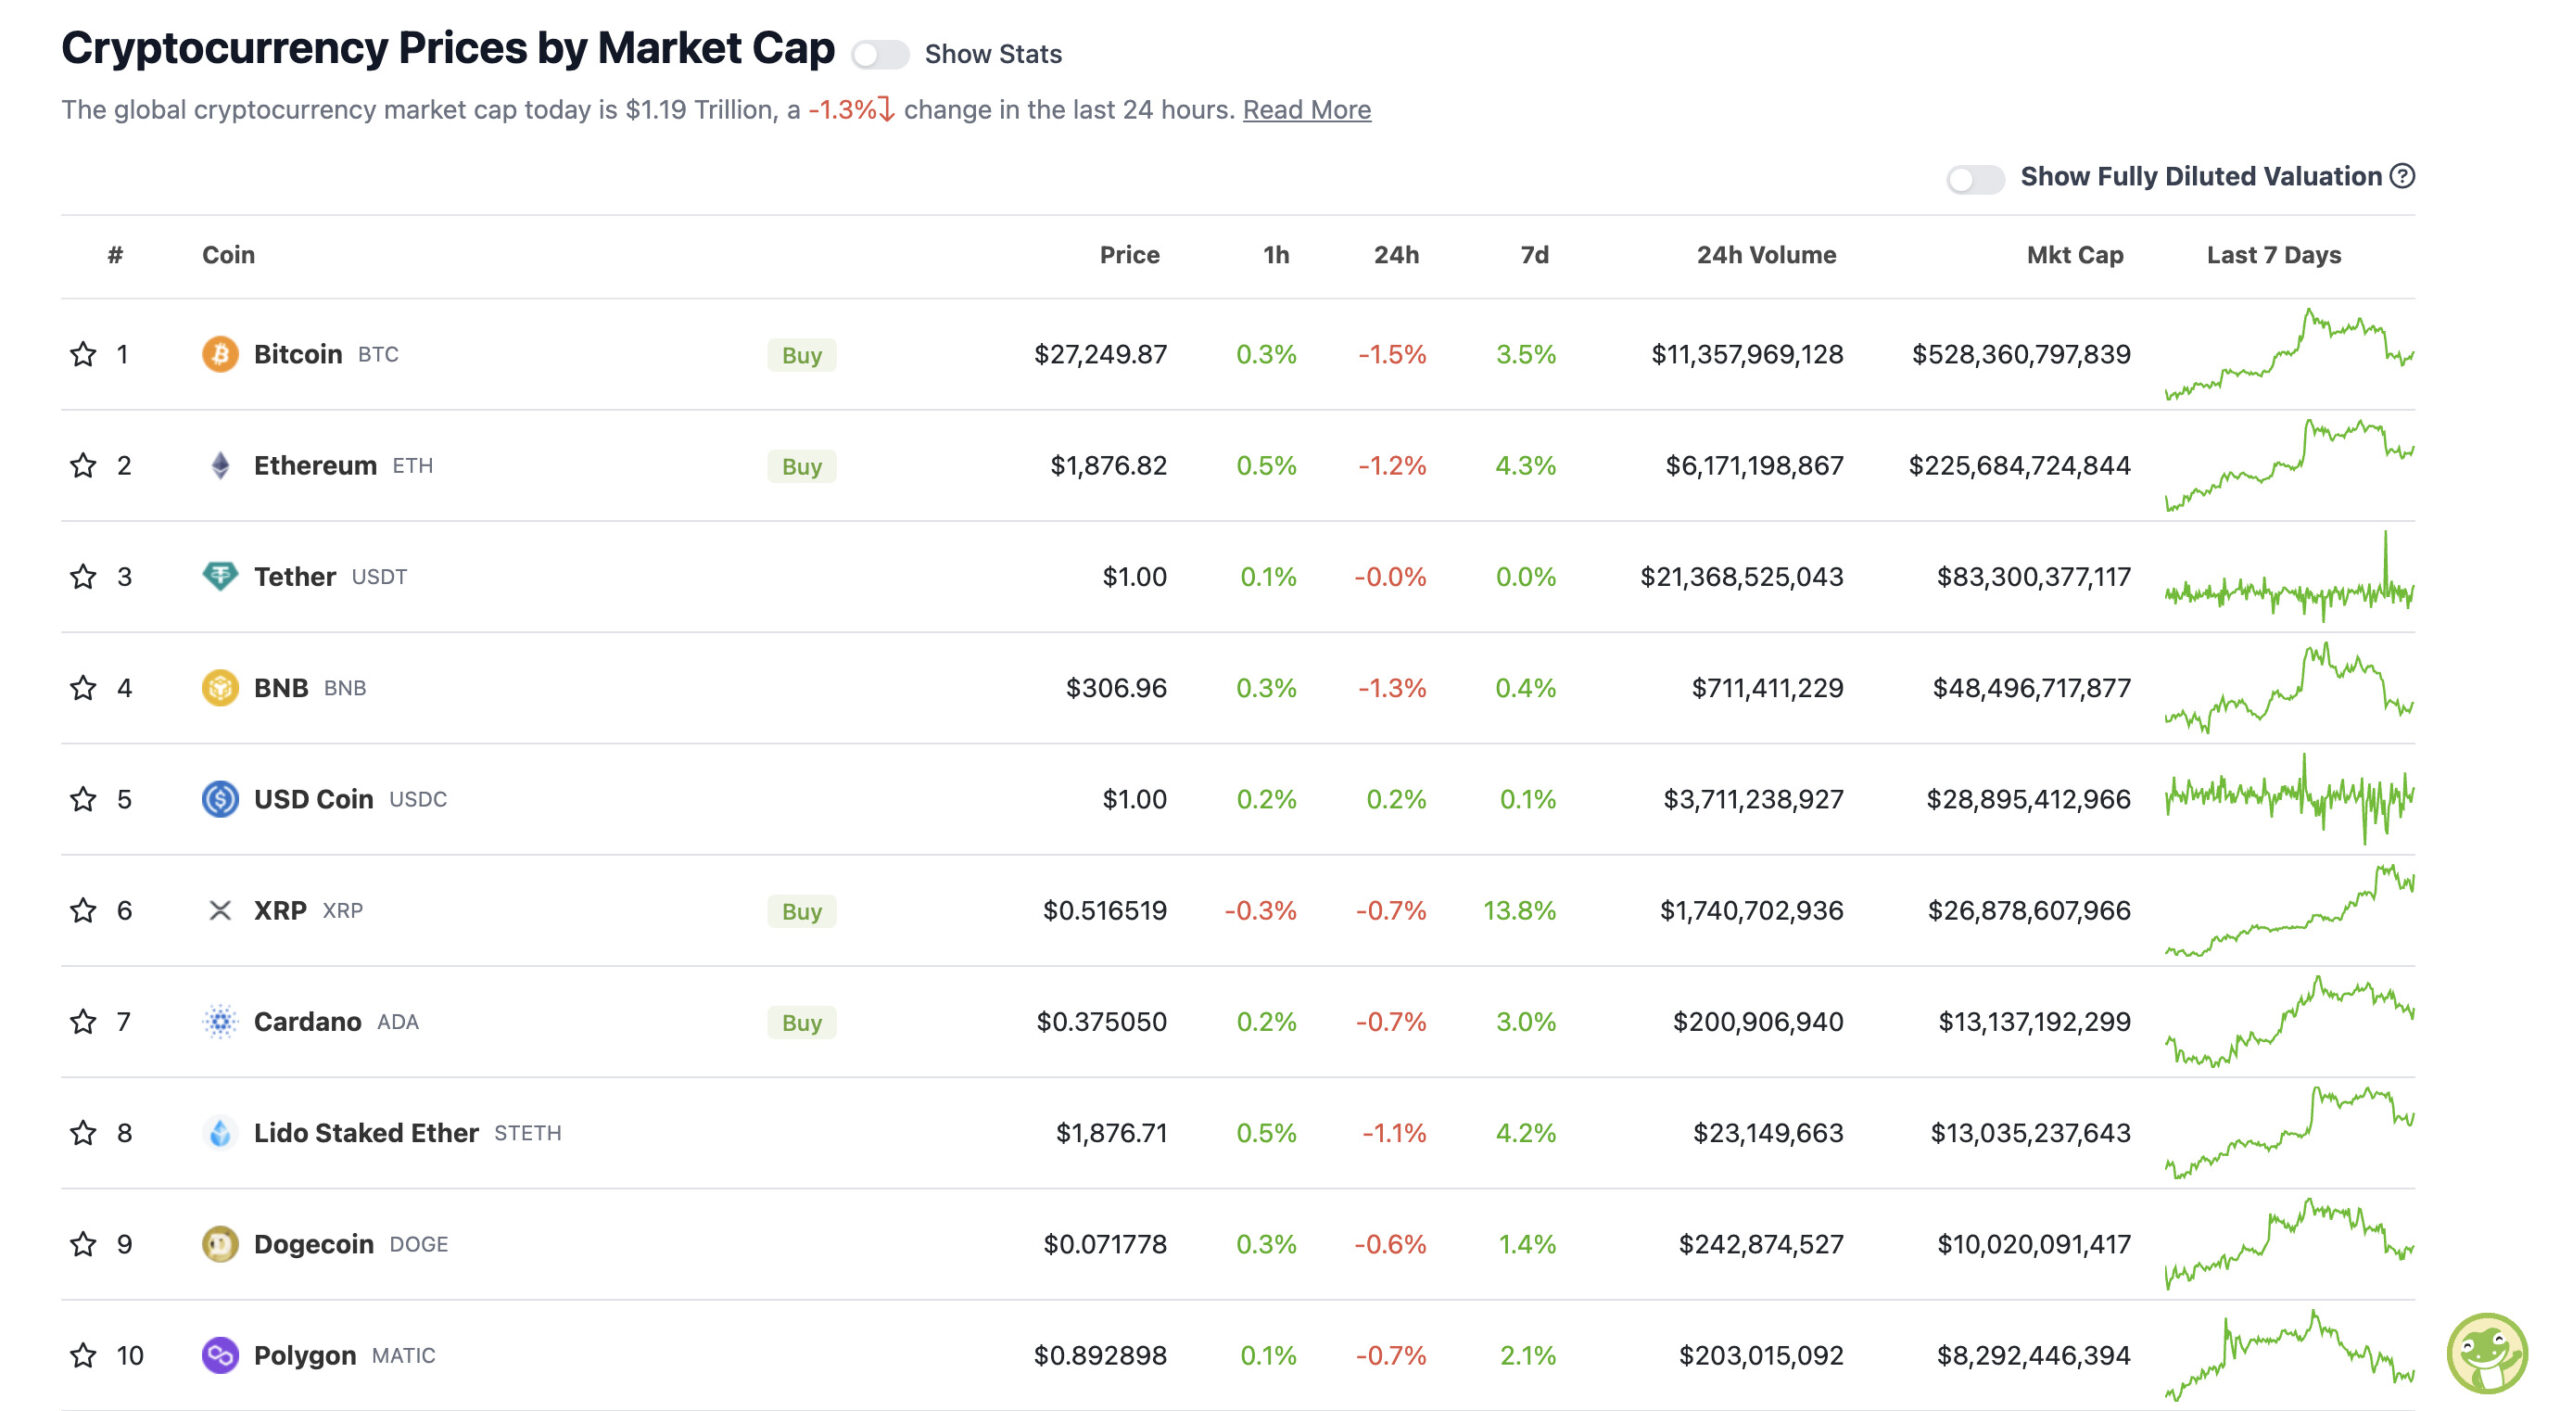Click the Polygon MATIC logo icon
Image resolution: width=2560 pixels, height=1411 pixels.
click(x=220, y=1355)
